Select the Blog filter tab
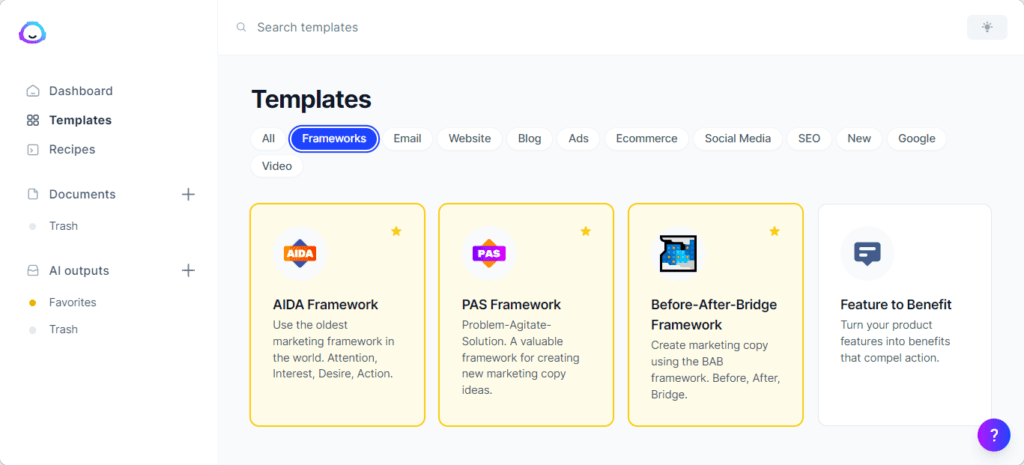This screenshot has width=1024, height=465. coord(530,138)
